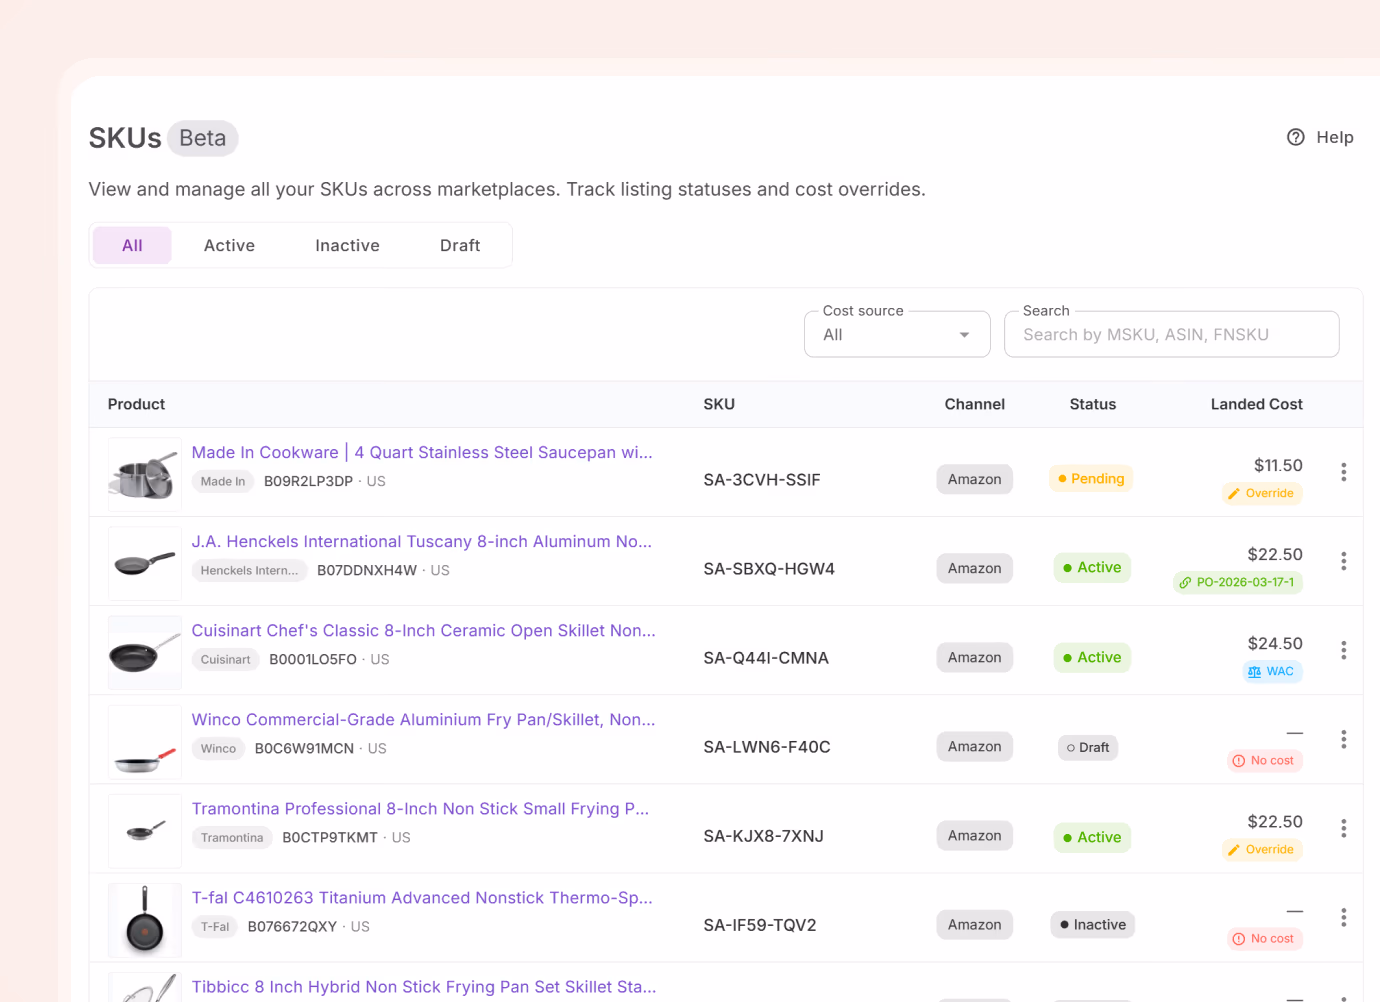Expand the Cost source dropdown
The height and width of the screenshot is (1002, 1380).
[x=897, y=334]
